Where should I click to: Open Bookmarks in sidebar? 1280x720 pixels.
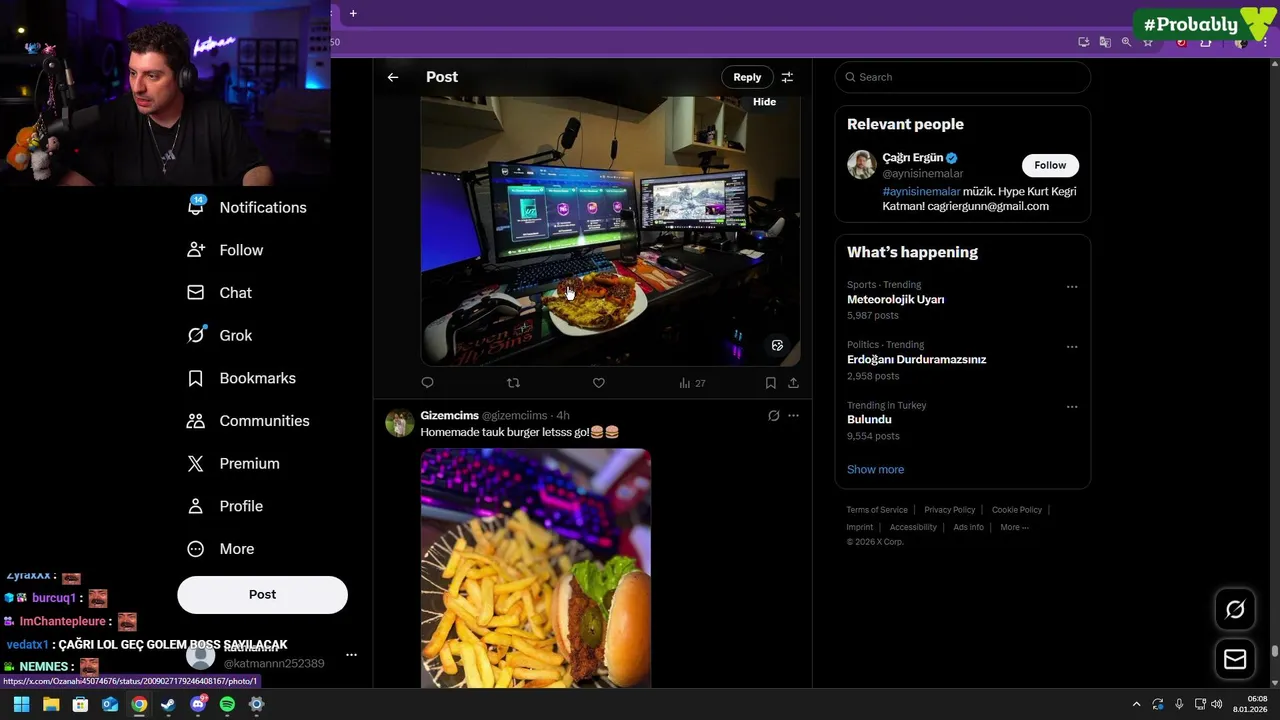point(242,378)
